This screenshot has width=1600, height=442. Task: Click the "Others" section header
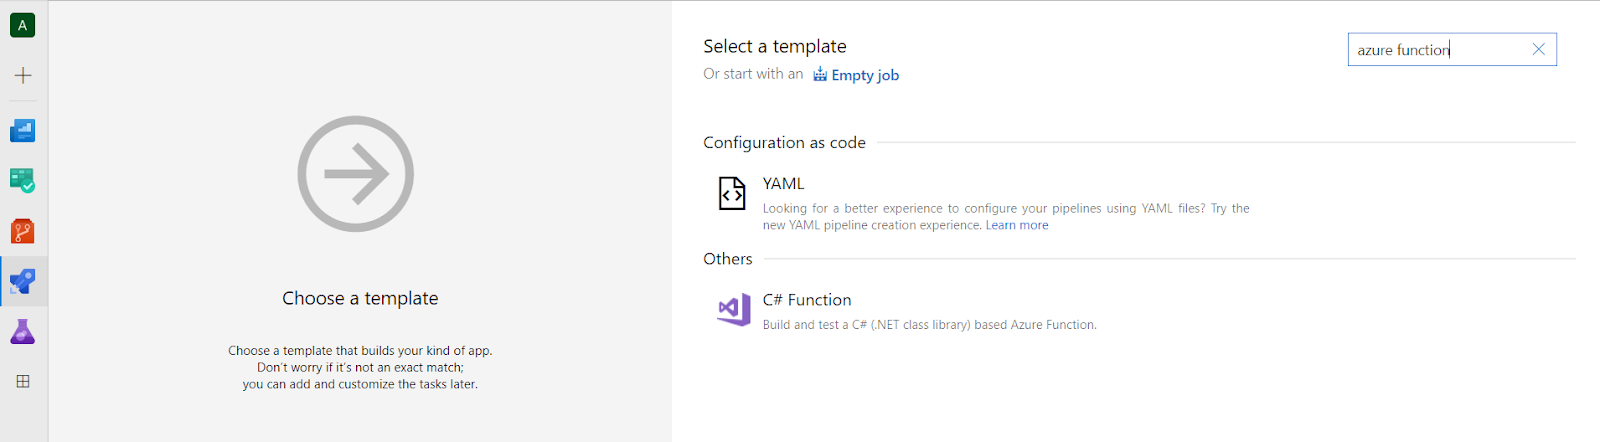(x=727, y=259)
